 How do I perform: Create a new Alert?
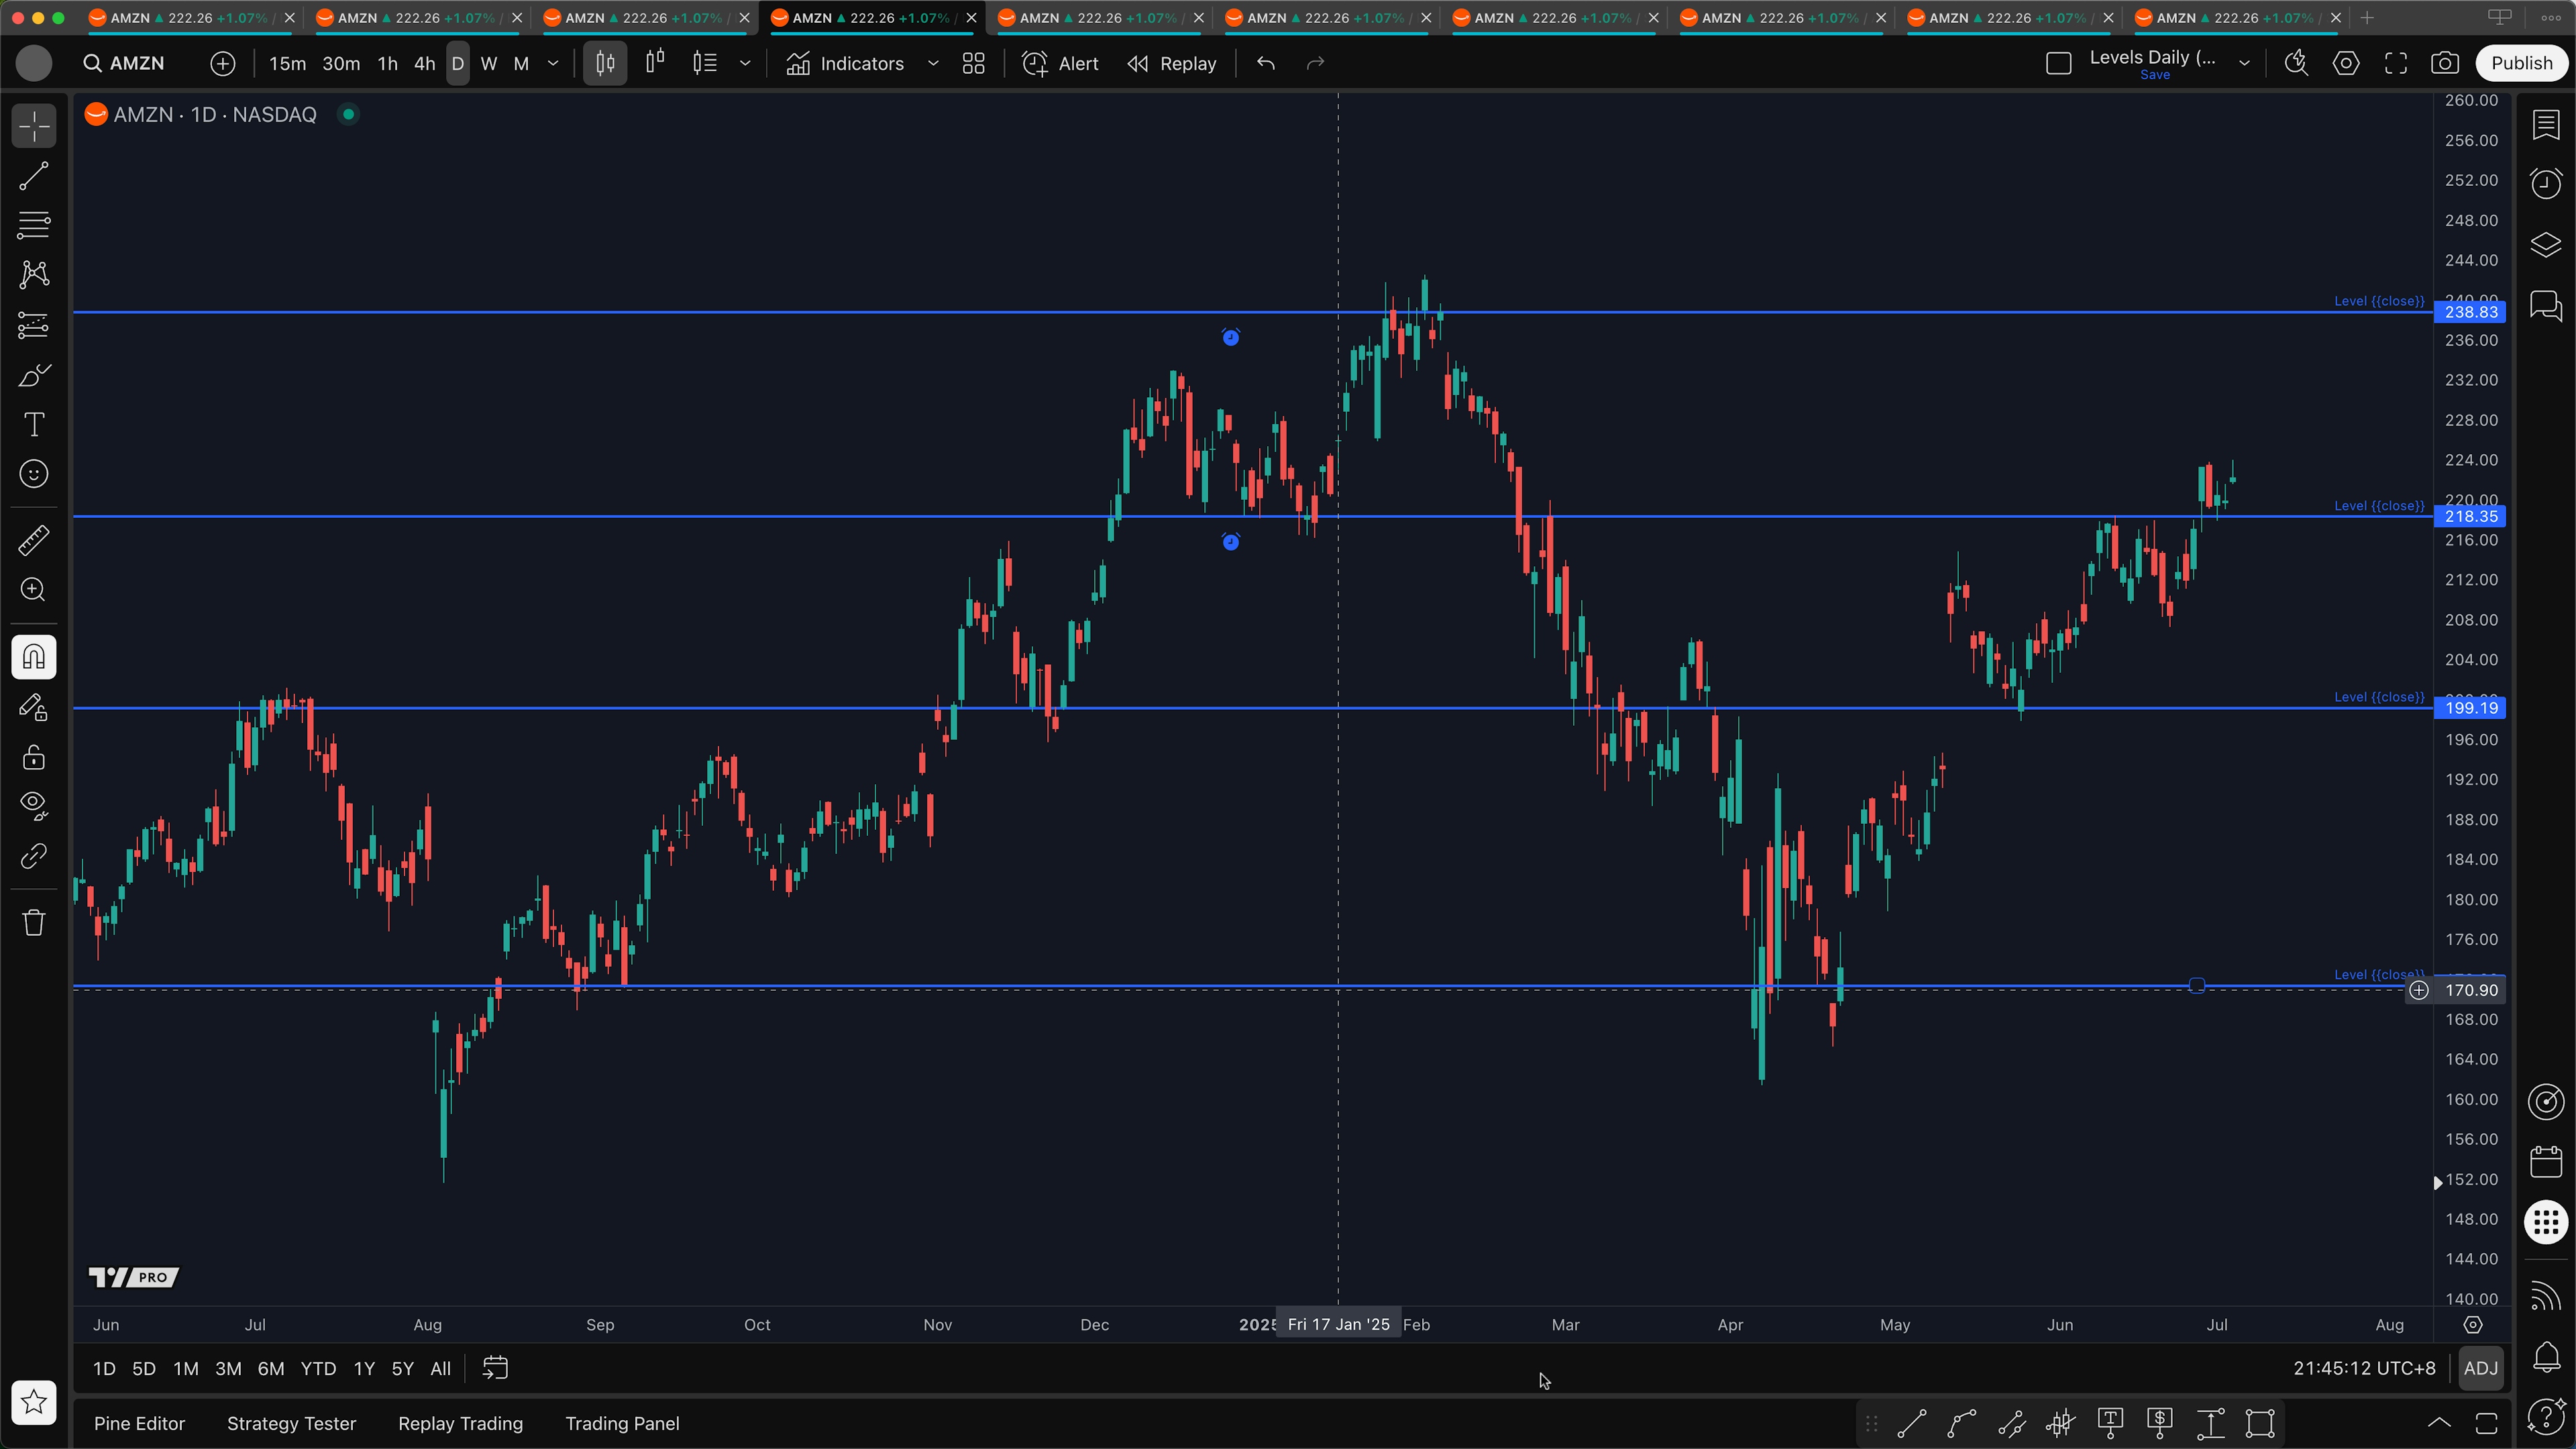point(1060,63)
